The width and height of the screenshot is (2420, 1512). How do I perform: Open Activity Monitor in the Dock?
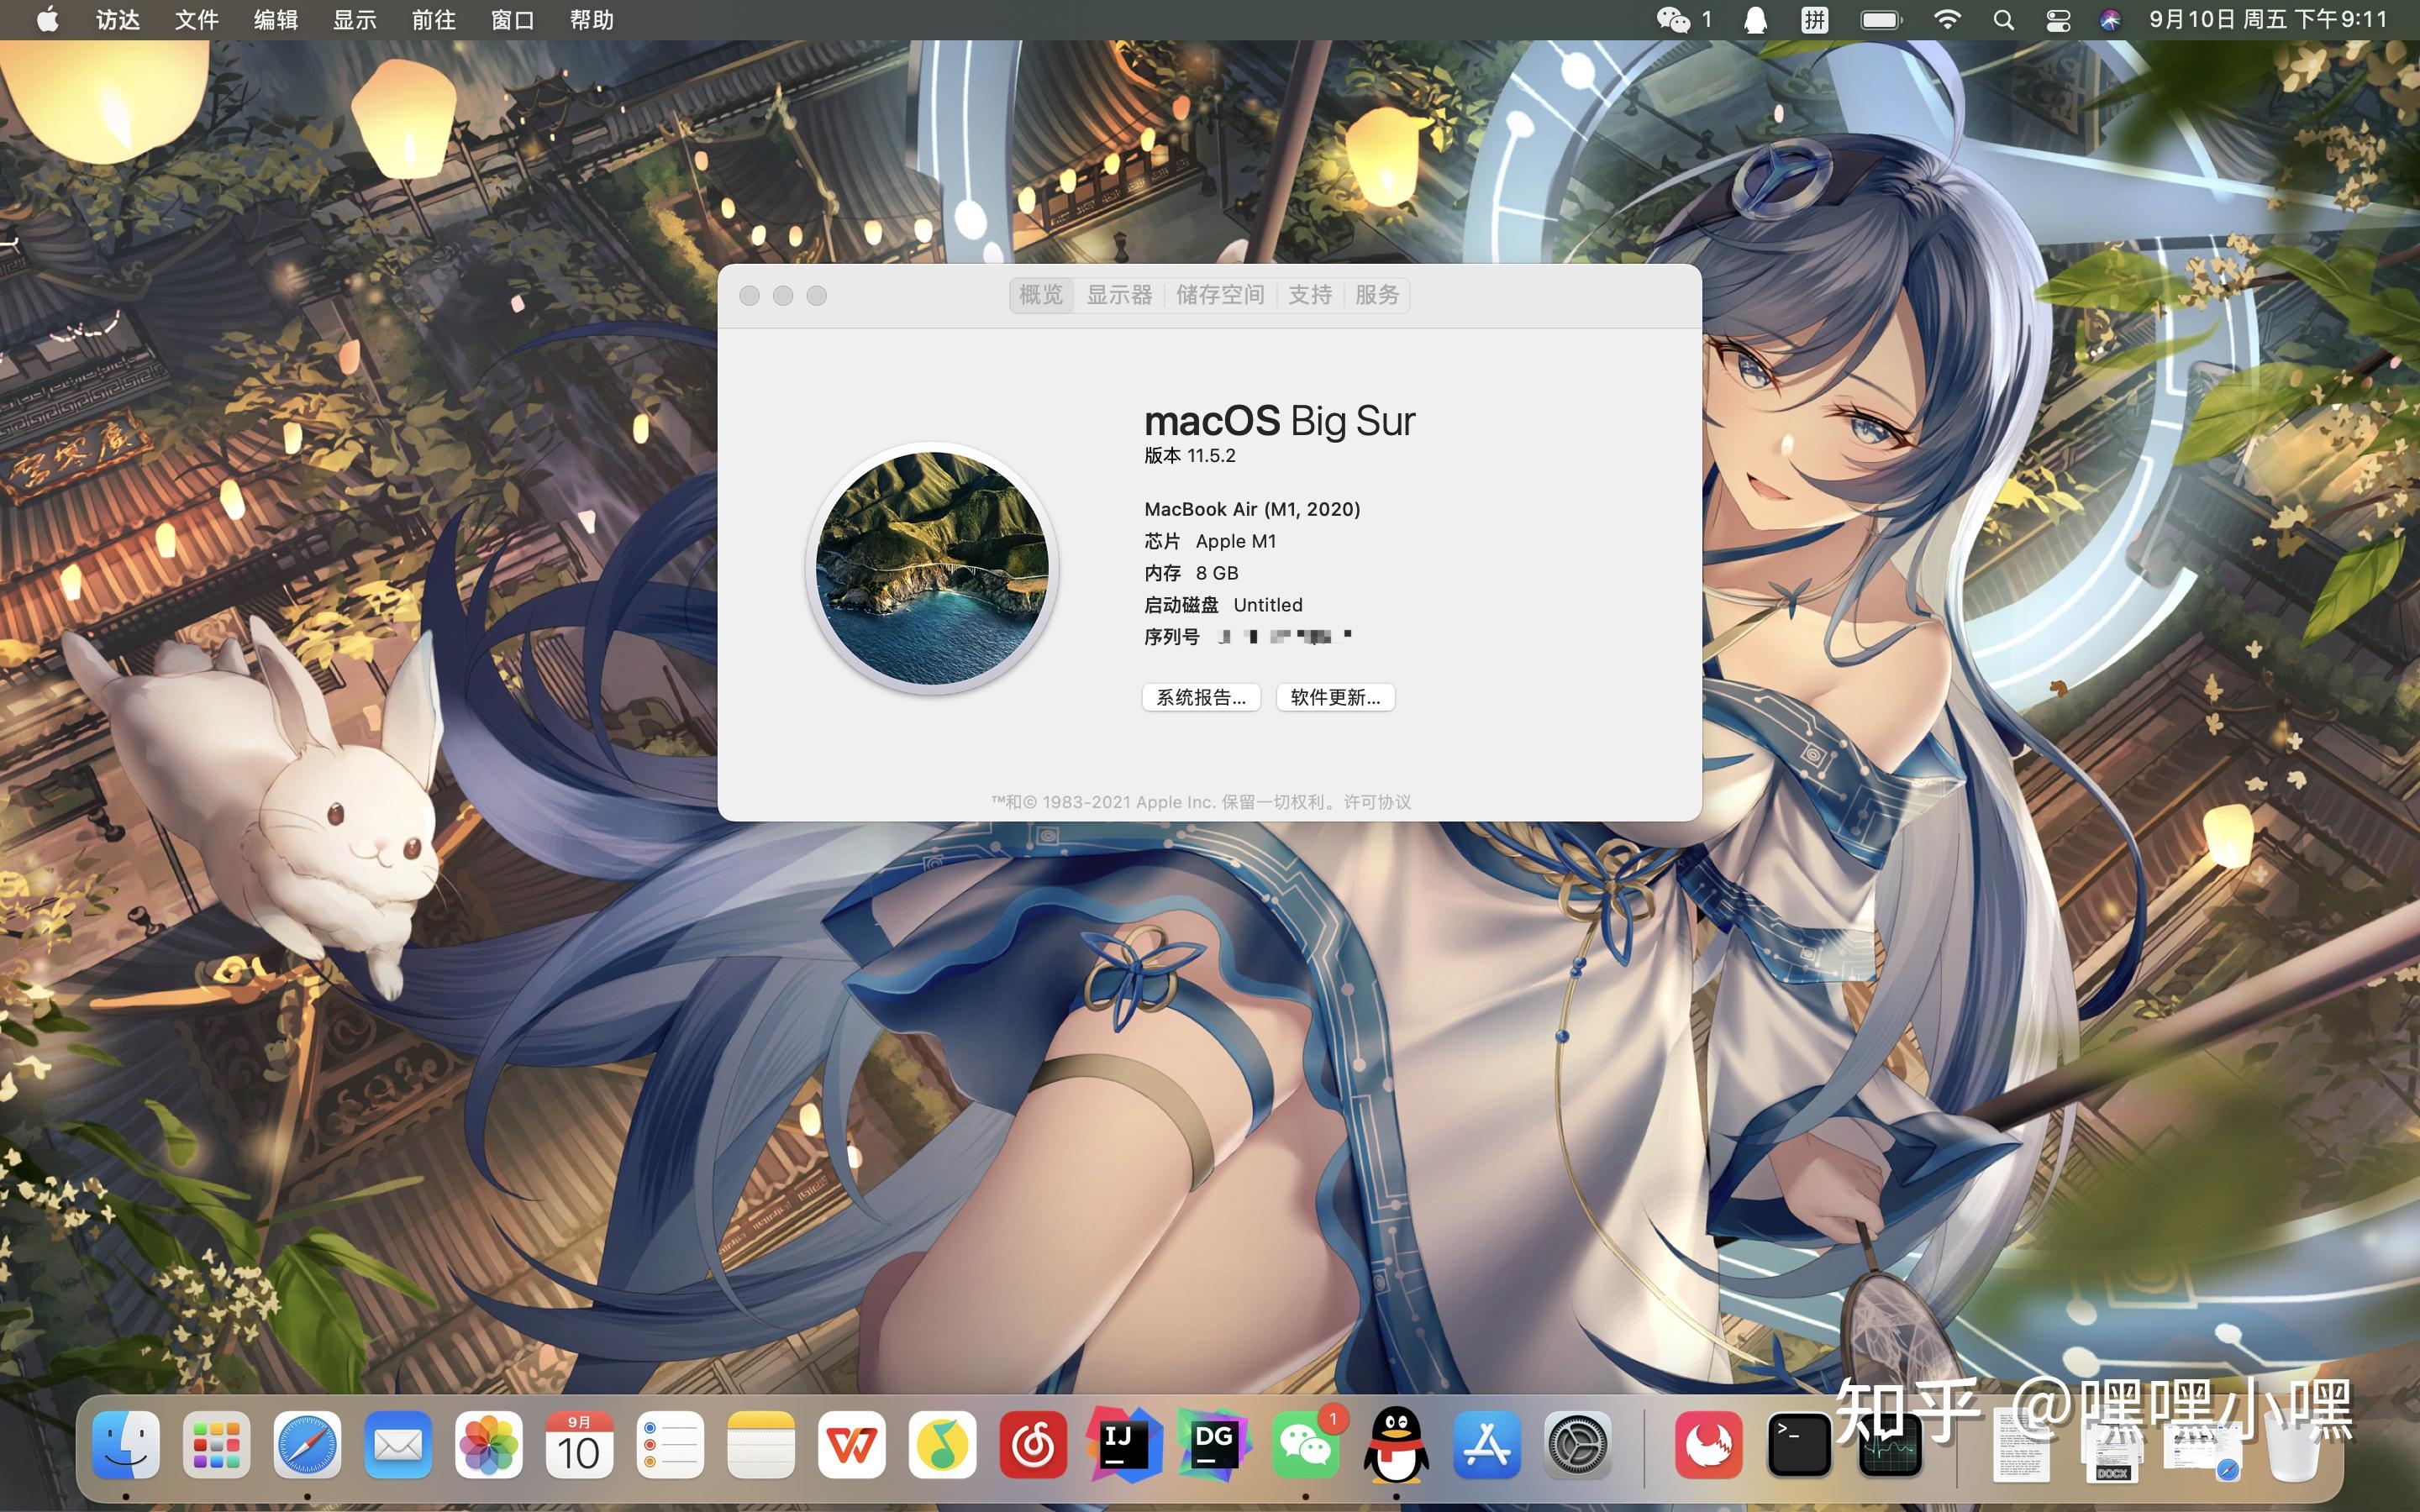click(x=1890, y=1446)
